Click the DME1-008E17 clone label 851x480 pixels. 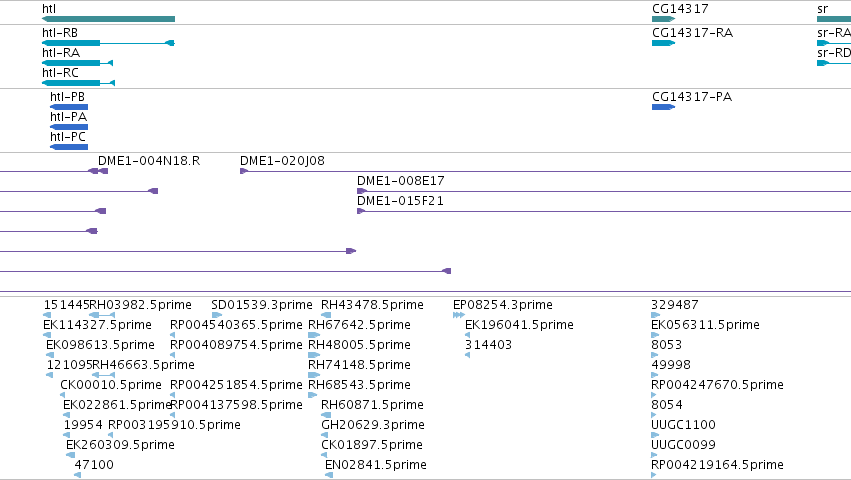[401, 181]
